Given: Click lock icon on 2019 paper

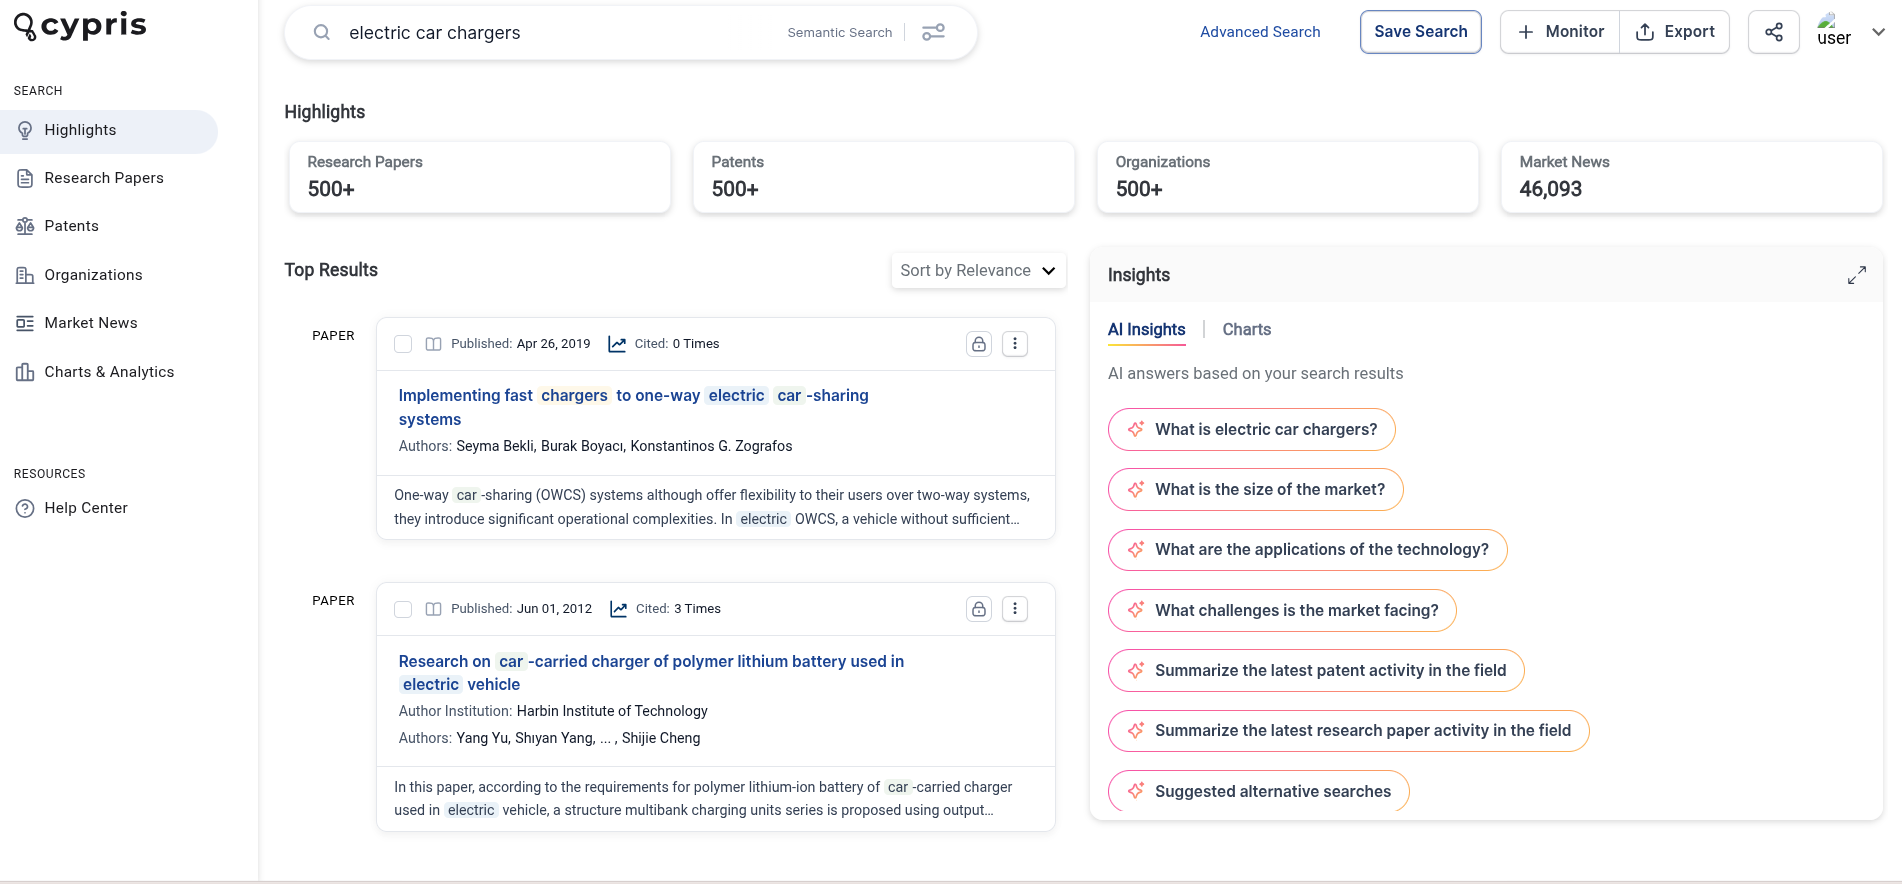Looking at the screenshot, I should pos(979,344).
